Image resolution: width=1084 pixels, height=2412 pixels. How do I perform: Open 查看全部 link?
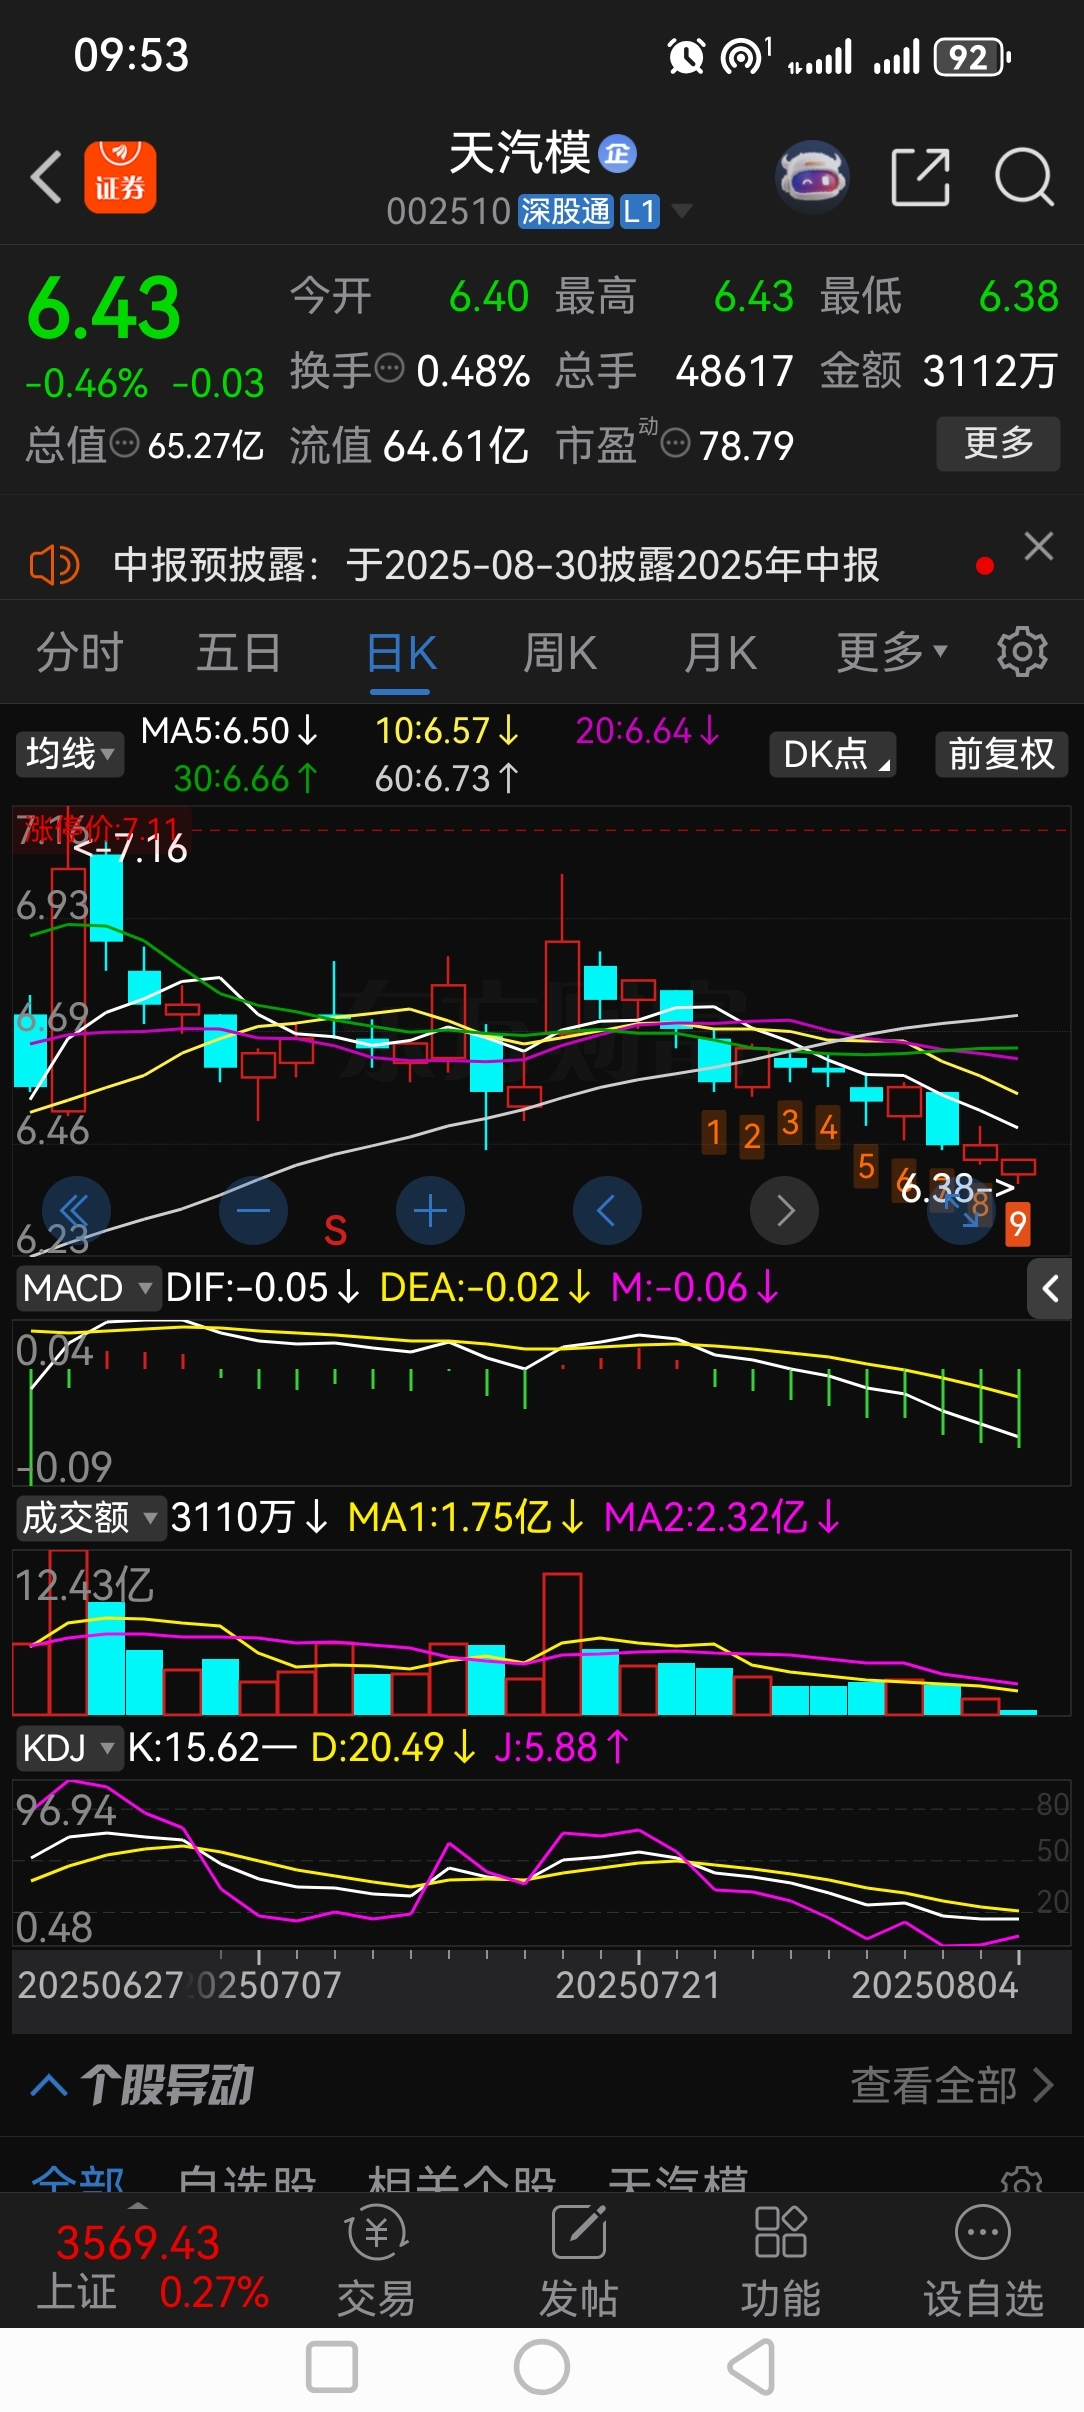tap(952, 2086)
